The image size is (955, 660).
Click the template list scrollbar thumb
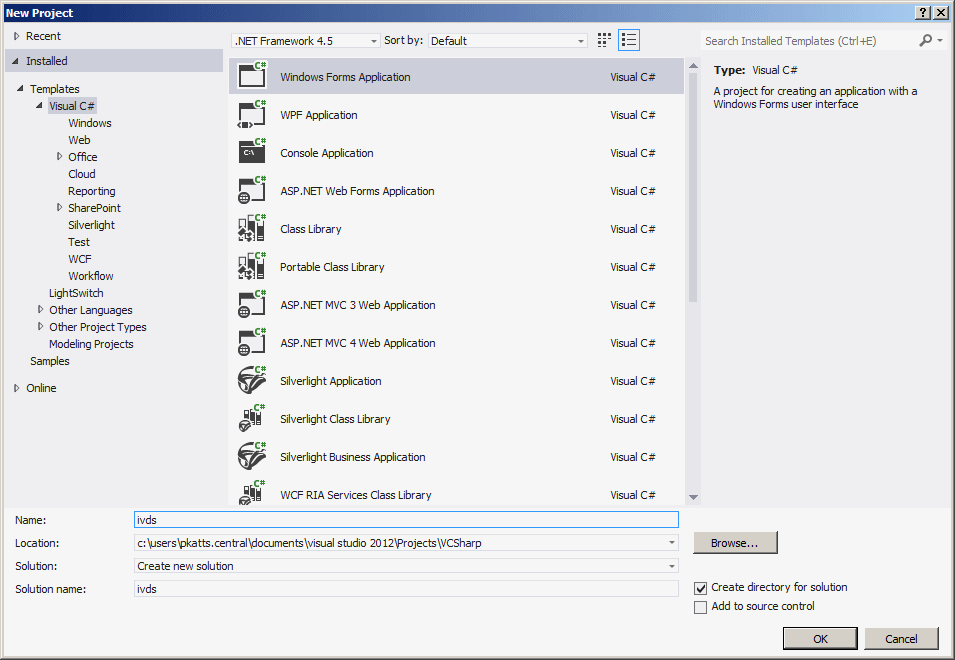pos(693,188)
